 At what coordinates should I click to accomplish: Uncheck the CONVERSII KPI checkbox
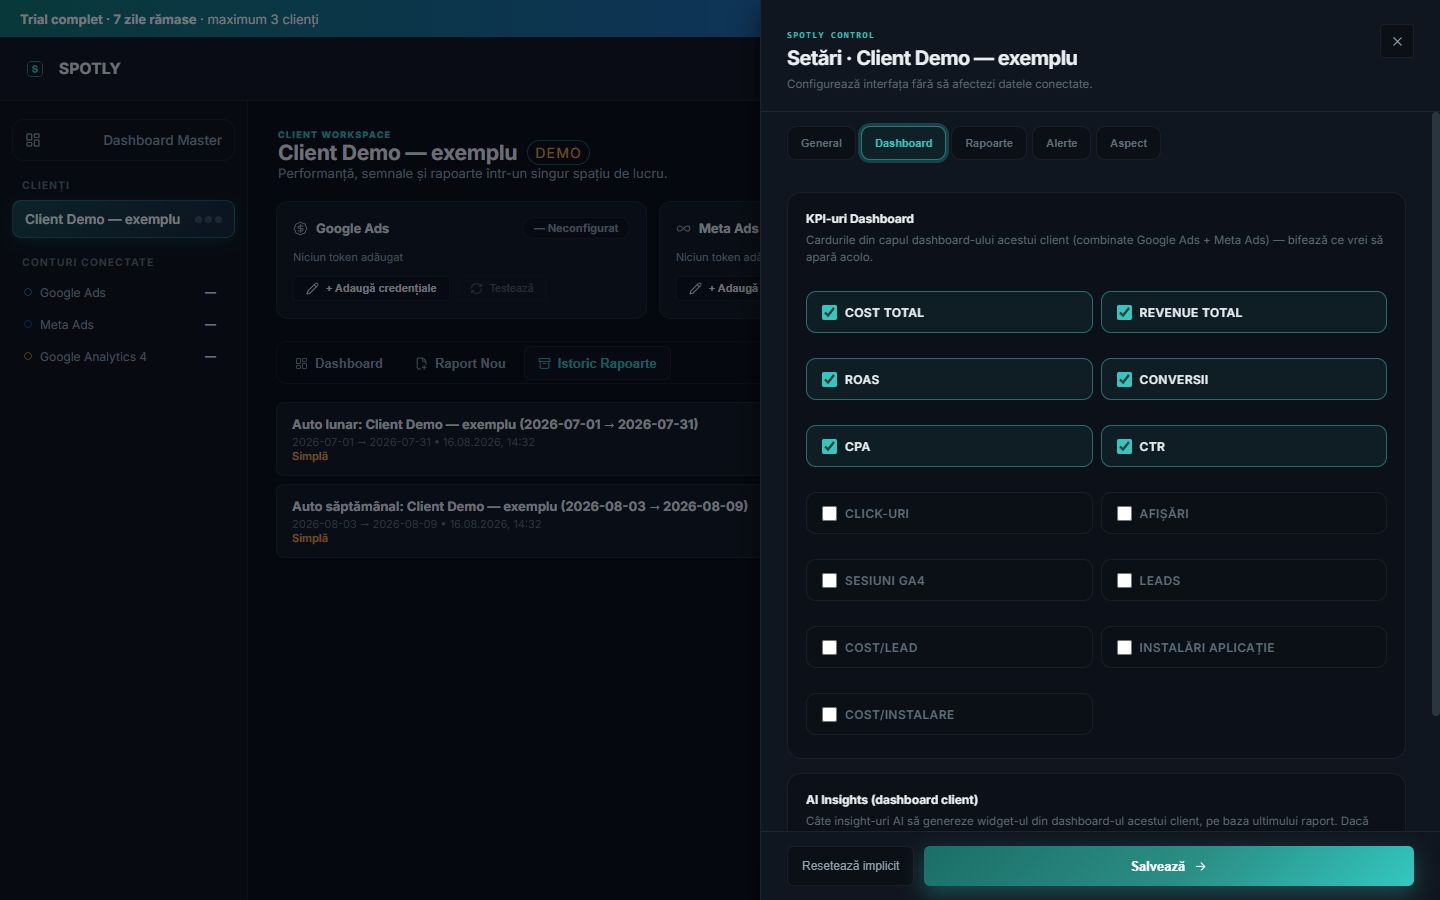1124,379
